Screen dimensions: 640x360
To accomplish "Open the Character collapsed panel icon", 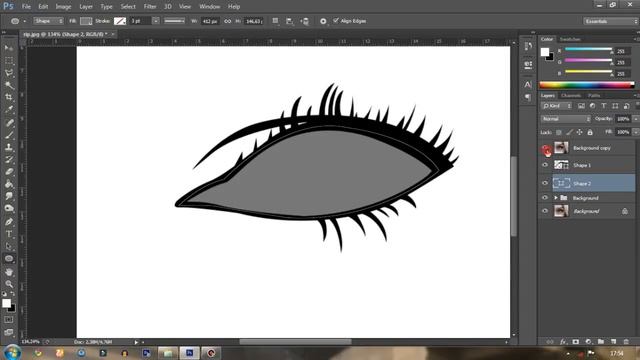I will point(528,84).
